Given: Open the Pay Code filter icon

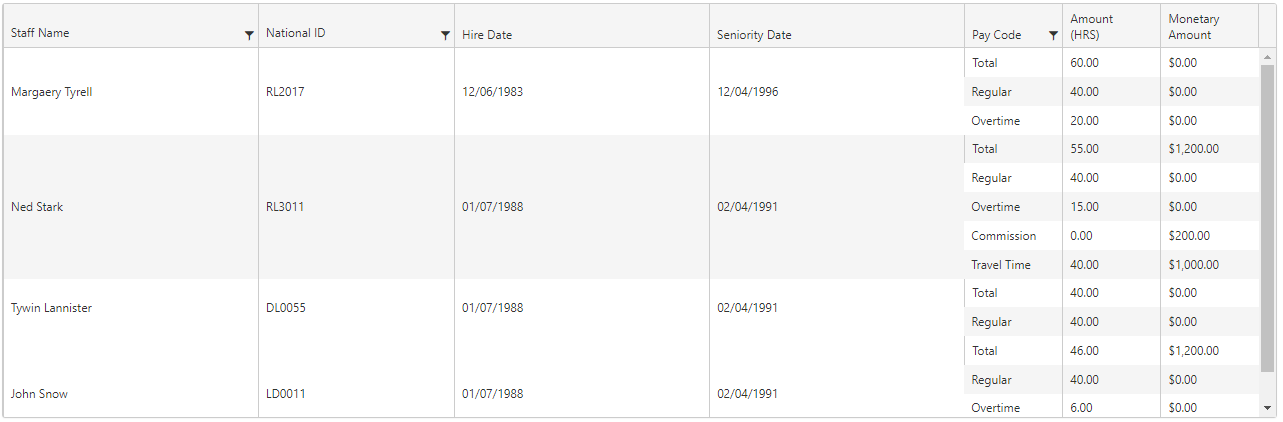Looking at the screenshot, I should click(1053, 35).
